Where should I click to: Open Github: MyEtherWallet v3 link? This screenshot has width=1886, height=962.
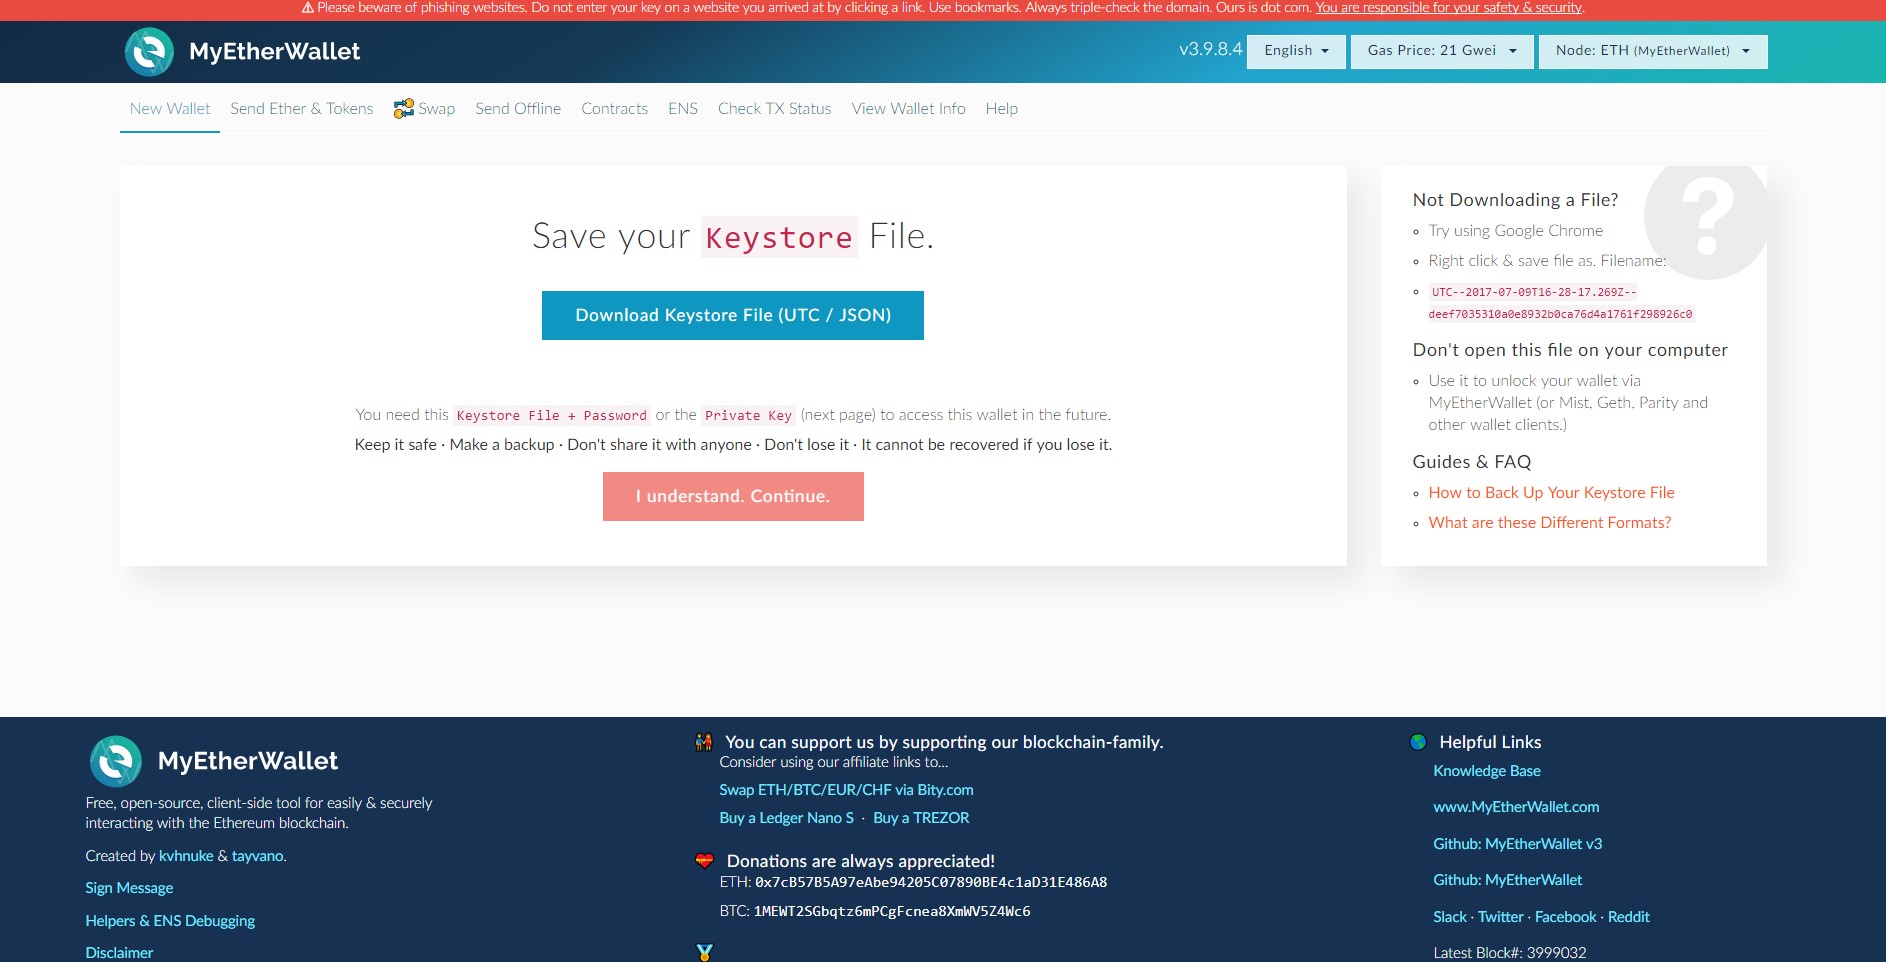1517,844
